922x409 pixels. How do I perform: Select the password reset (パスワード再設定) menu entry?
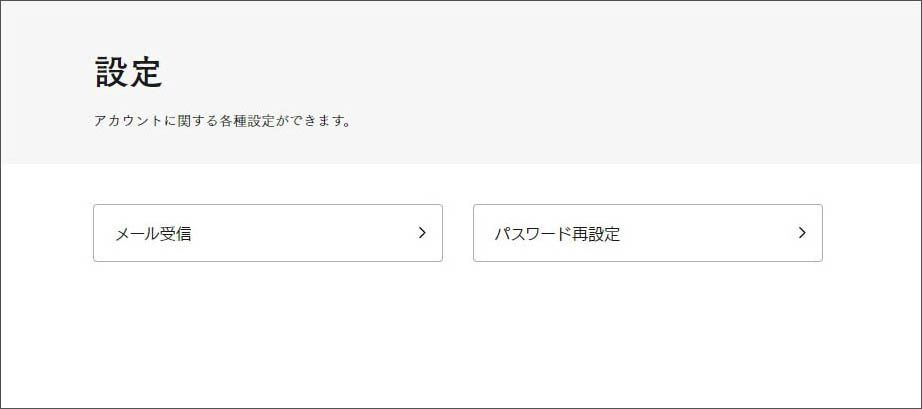647,233
